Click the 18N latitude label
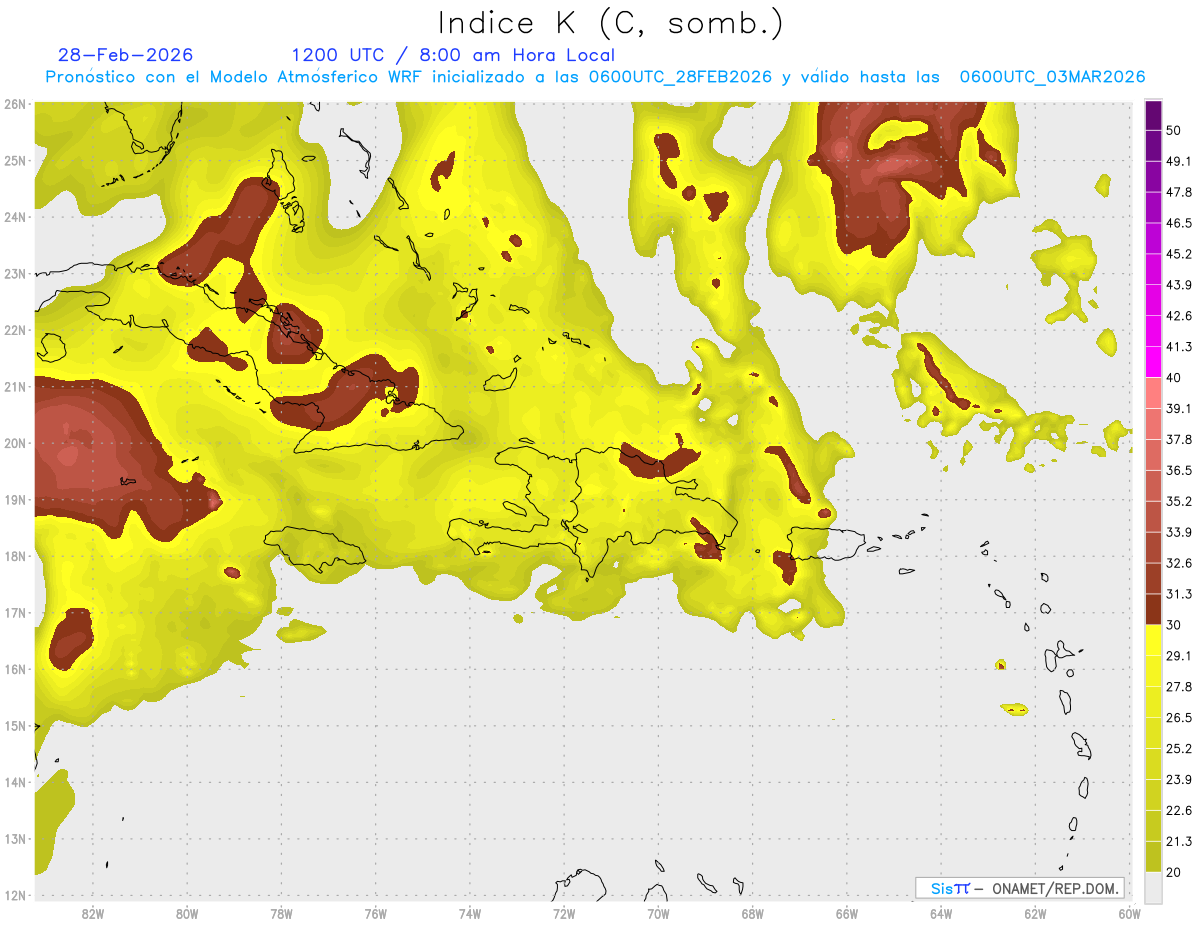Viewport: 1200px width, 927px height. click(x=15, y=556)
